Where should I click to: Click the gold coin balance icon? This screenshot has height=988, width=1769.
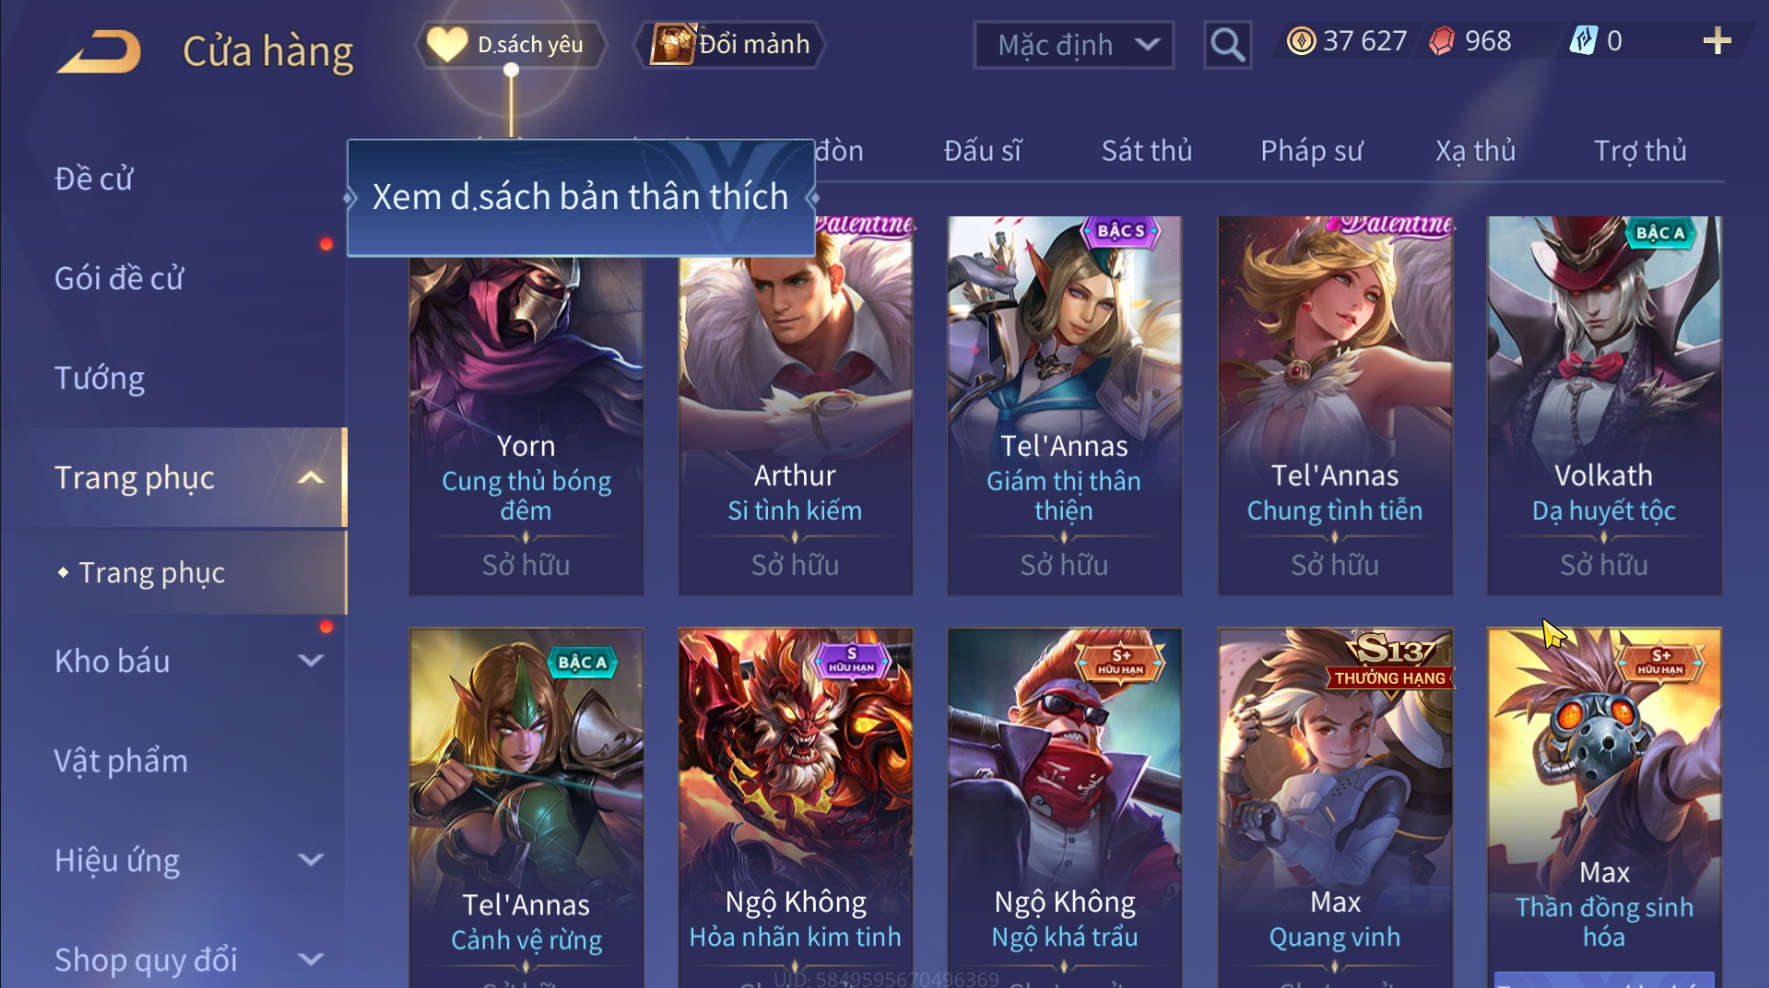click(x=1301, y=41)
